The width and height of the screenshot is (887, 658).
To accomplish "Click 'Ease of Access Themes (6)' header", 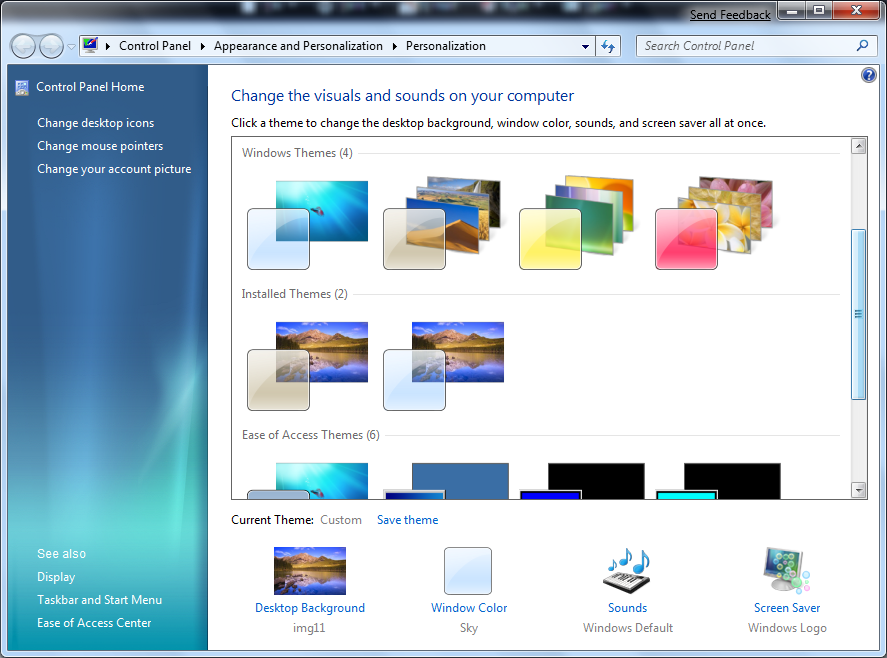I will [311, 435].
